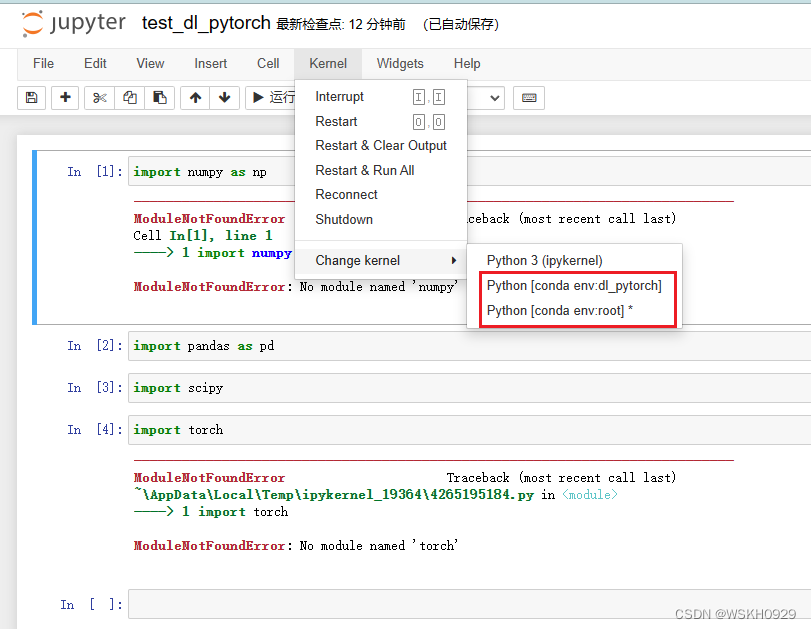Open the Help menu
This screenshot has height=629, width=811.
467,64
